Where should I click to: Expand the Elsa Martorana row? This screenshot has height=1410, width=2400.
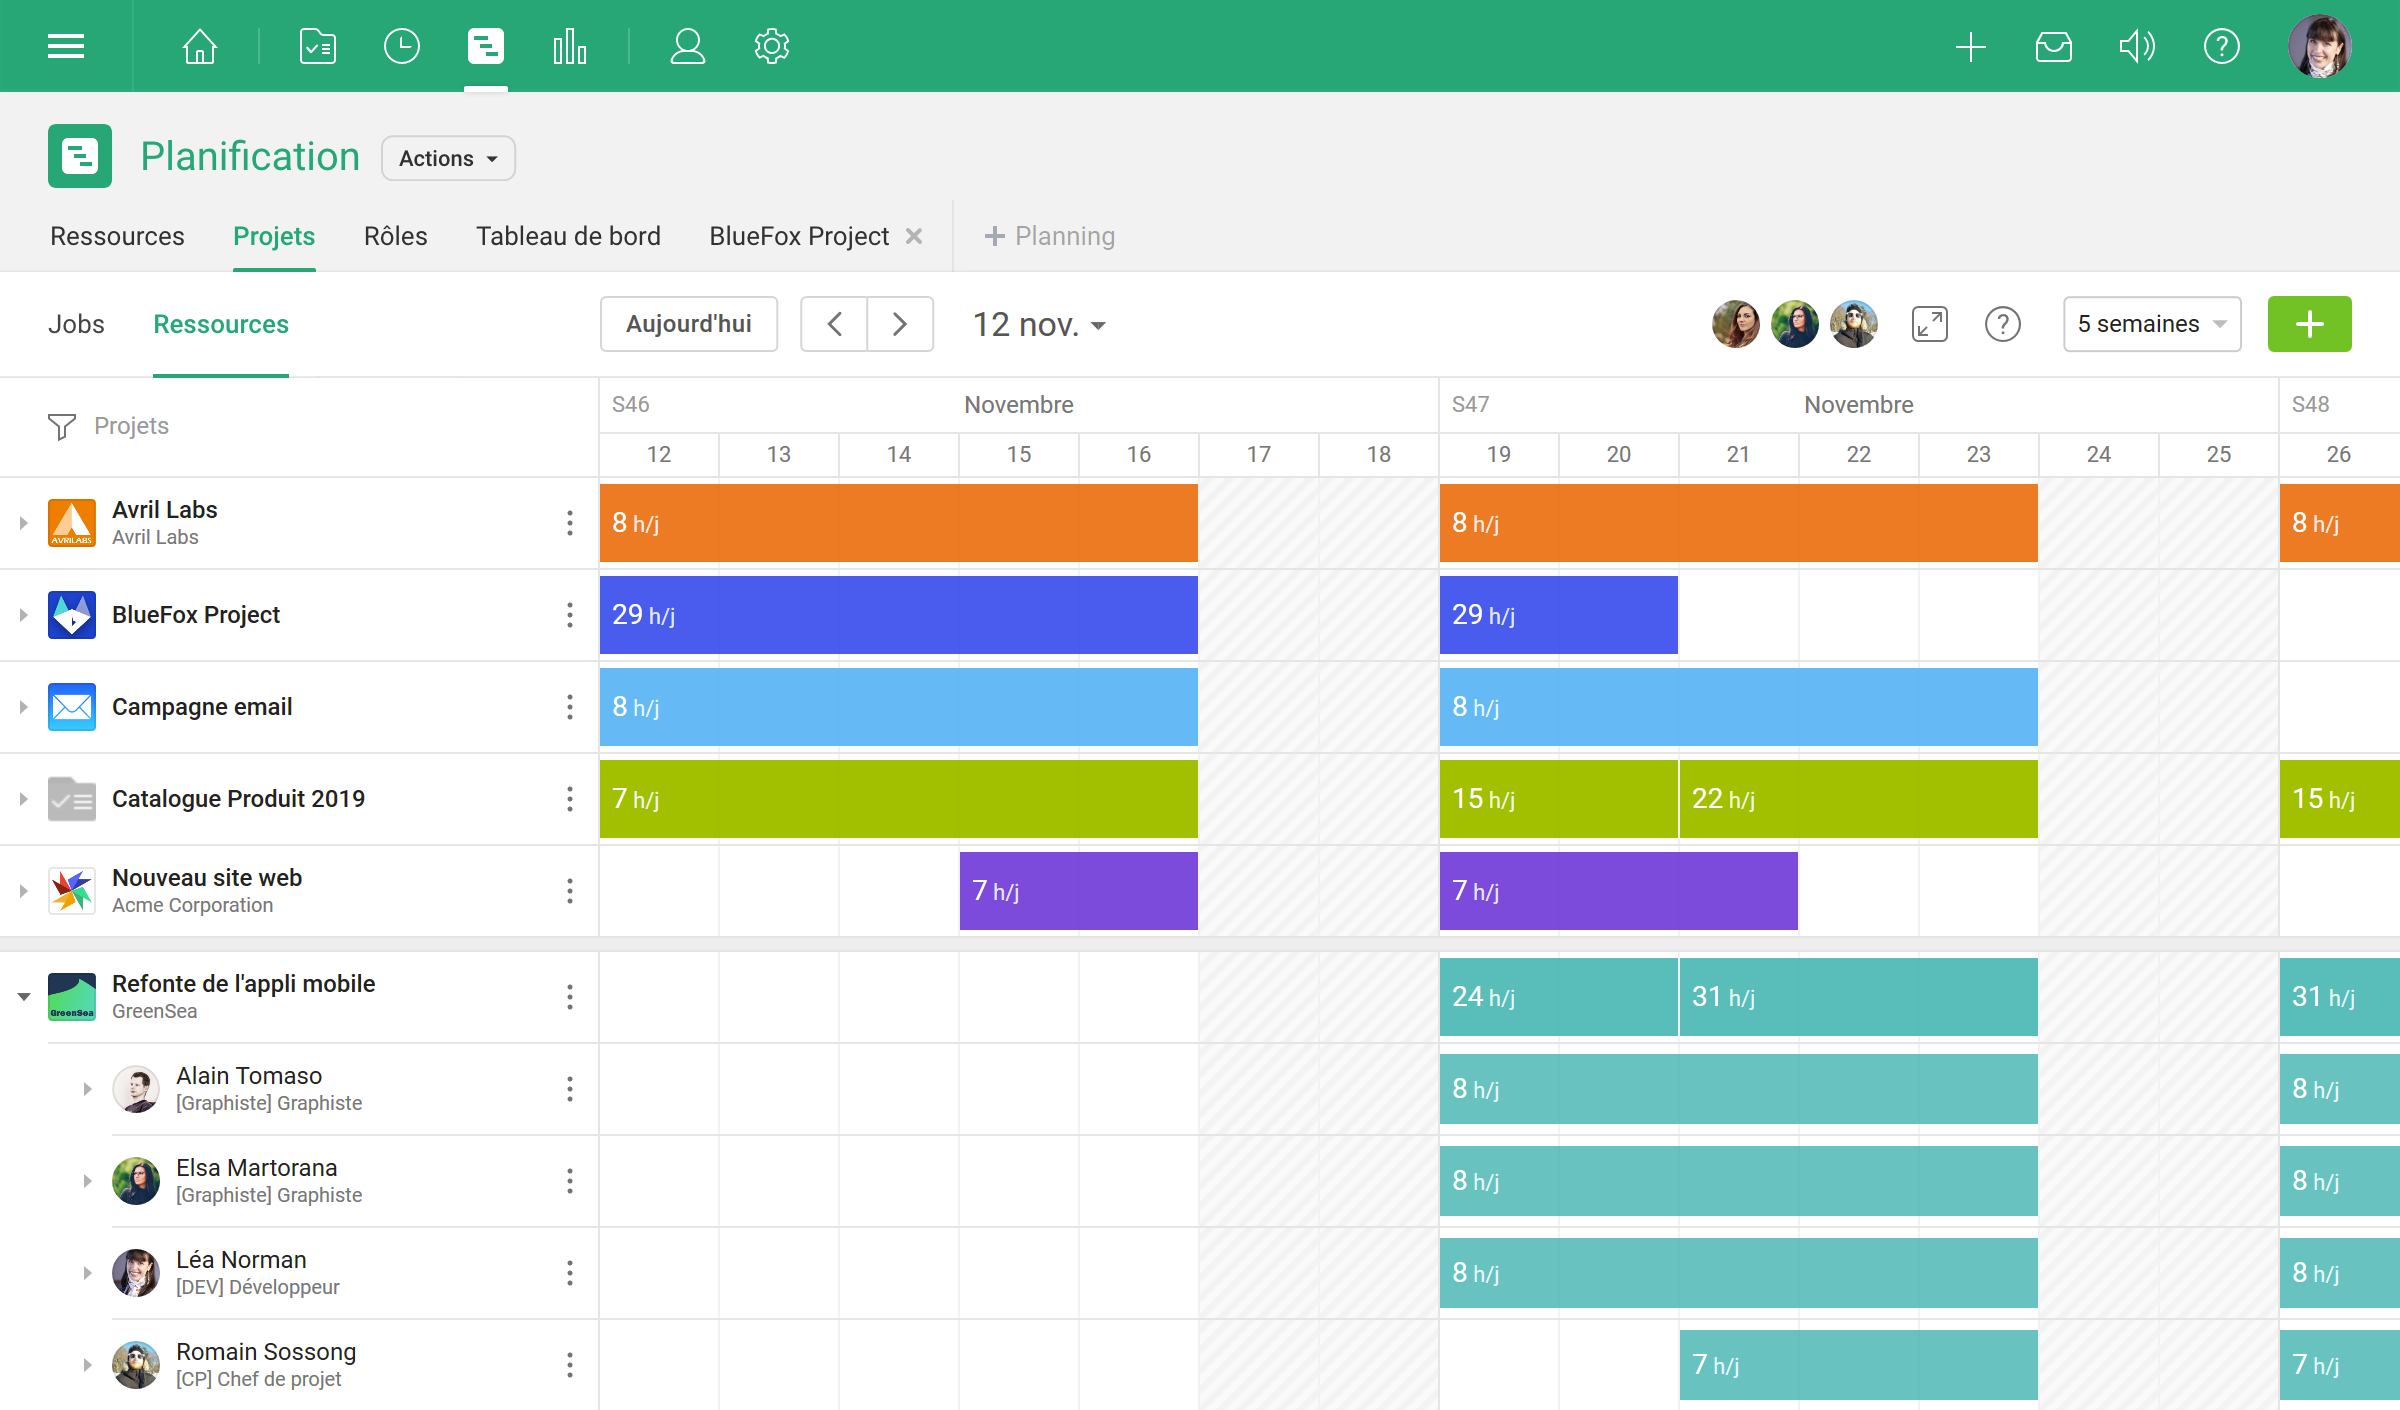tap(87, 1181)
